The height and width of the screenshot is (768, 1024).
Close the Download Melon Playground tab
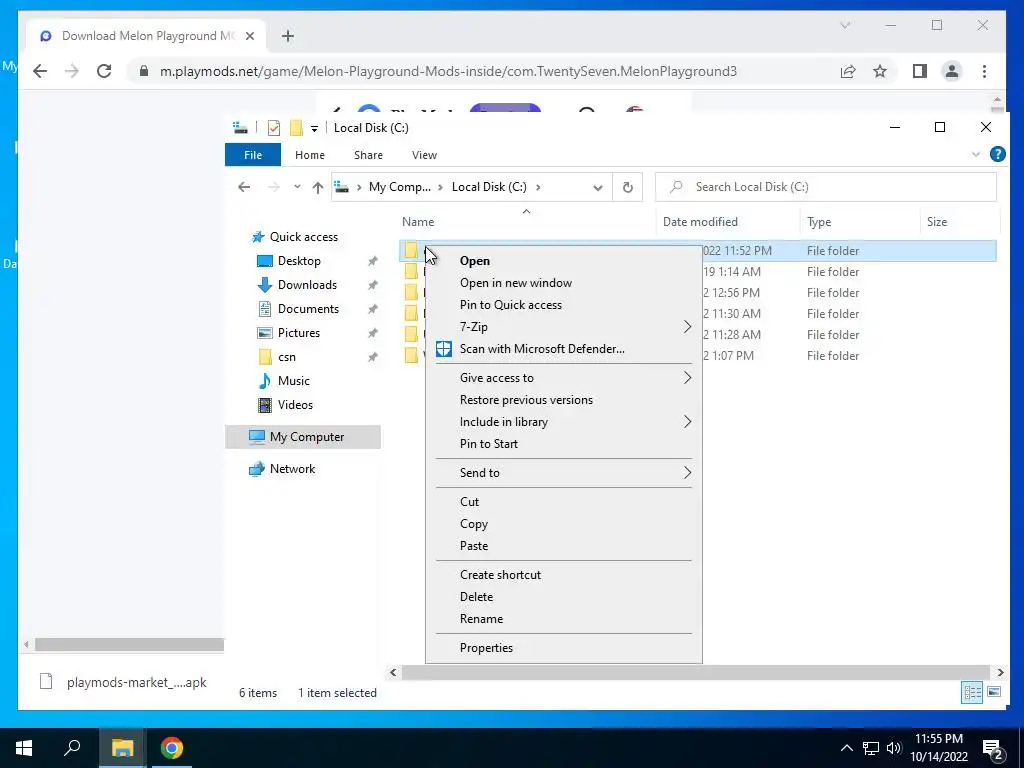[x=249, y=36]
